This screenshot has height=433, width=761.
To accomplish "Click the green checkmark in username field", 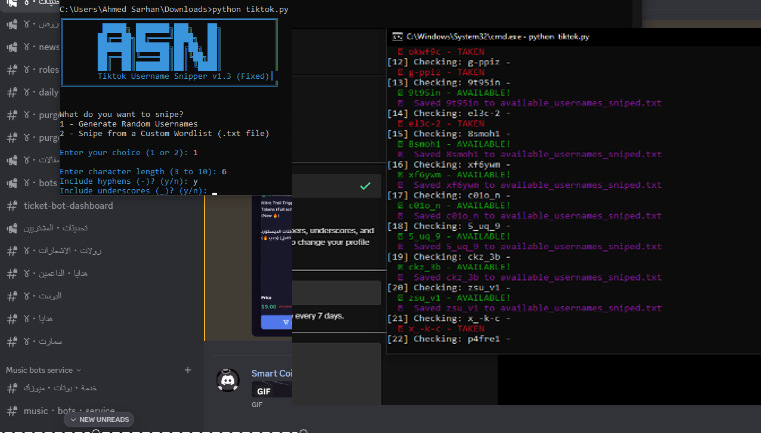I will point(365,185).
